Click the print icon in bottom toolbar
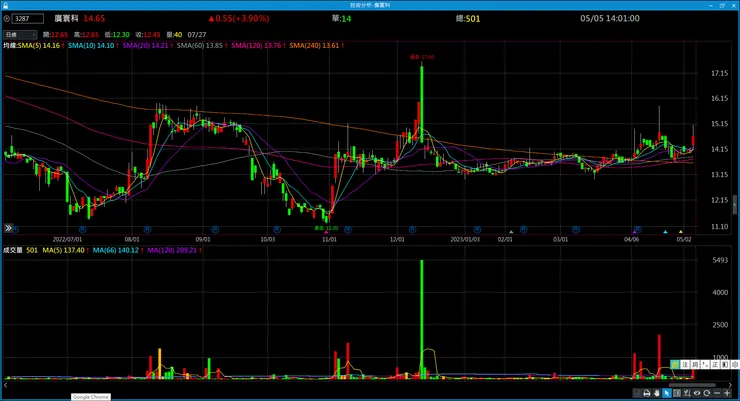 [647, 393]
